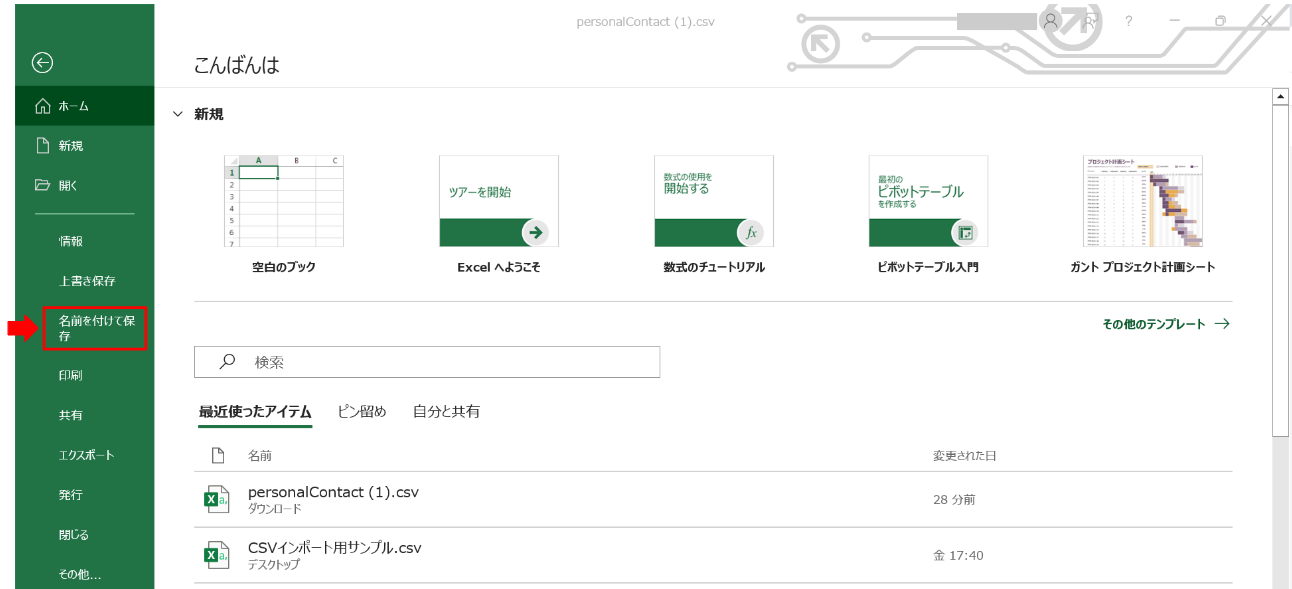The height and width of the screenshot is (589, 1292).
Task: Click the back arrow circle icon
Action: point(42,63)
